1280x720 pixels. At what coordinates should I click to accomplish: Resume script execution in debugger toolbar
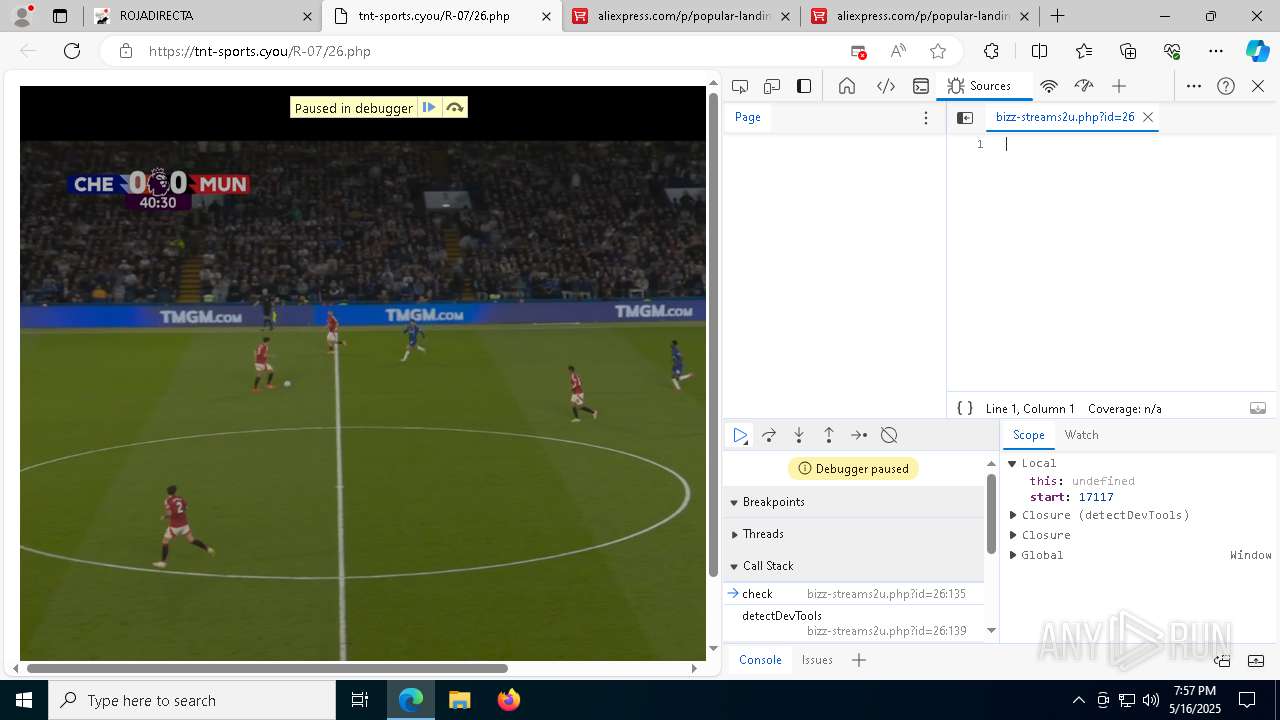coord(740,435)
